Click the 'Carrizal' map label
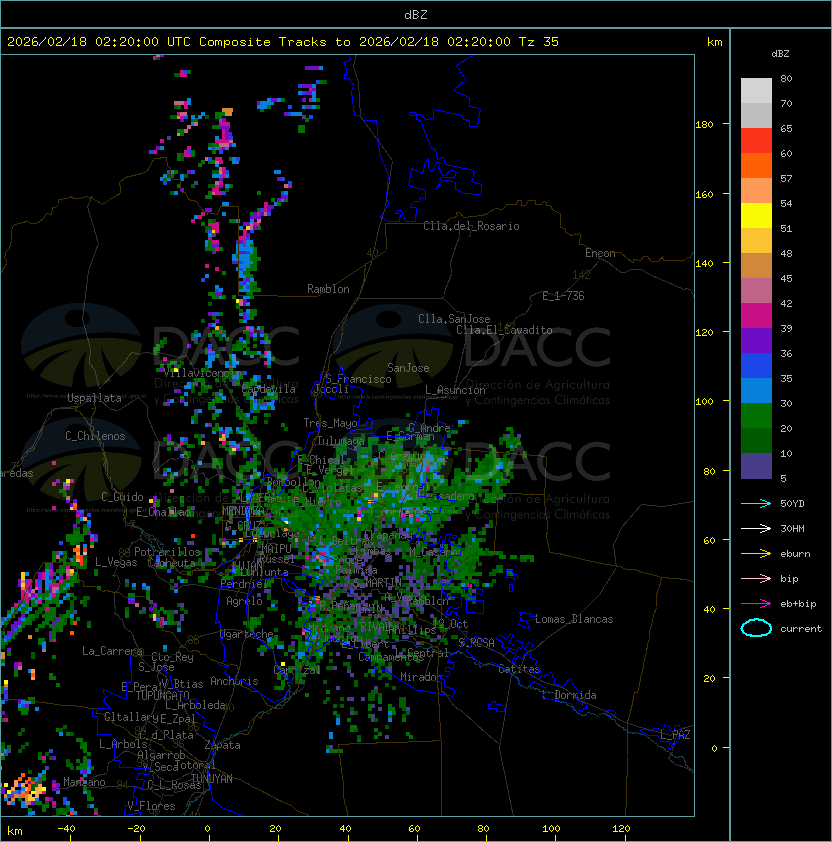This screenshot has height=842, width=832. pyautogui.click(x=297, y=670)
